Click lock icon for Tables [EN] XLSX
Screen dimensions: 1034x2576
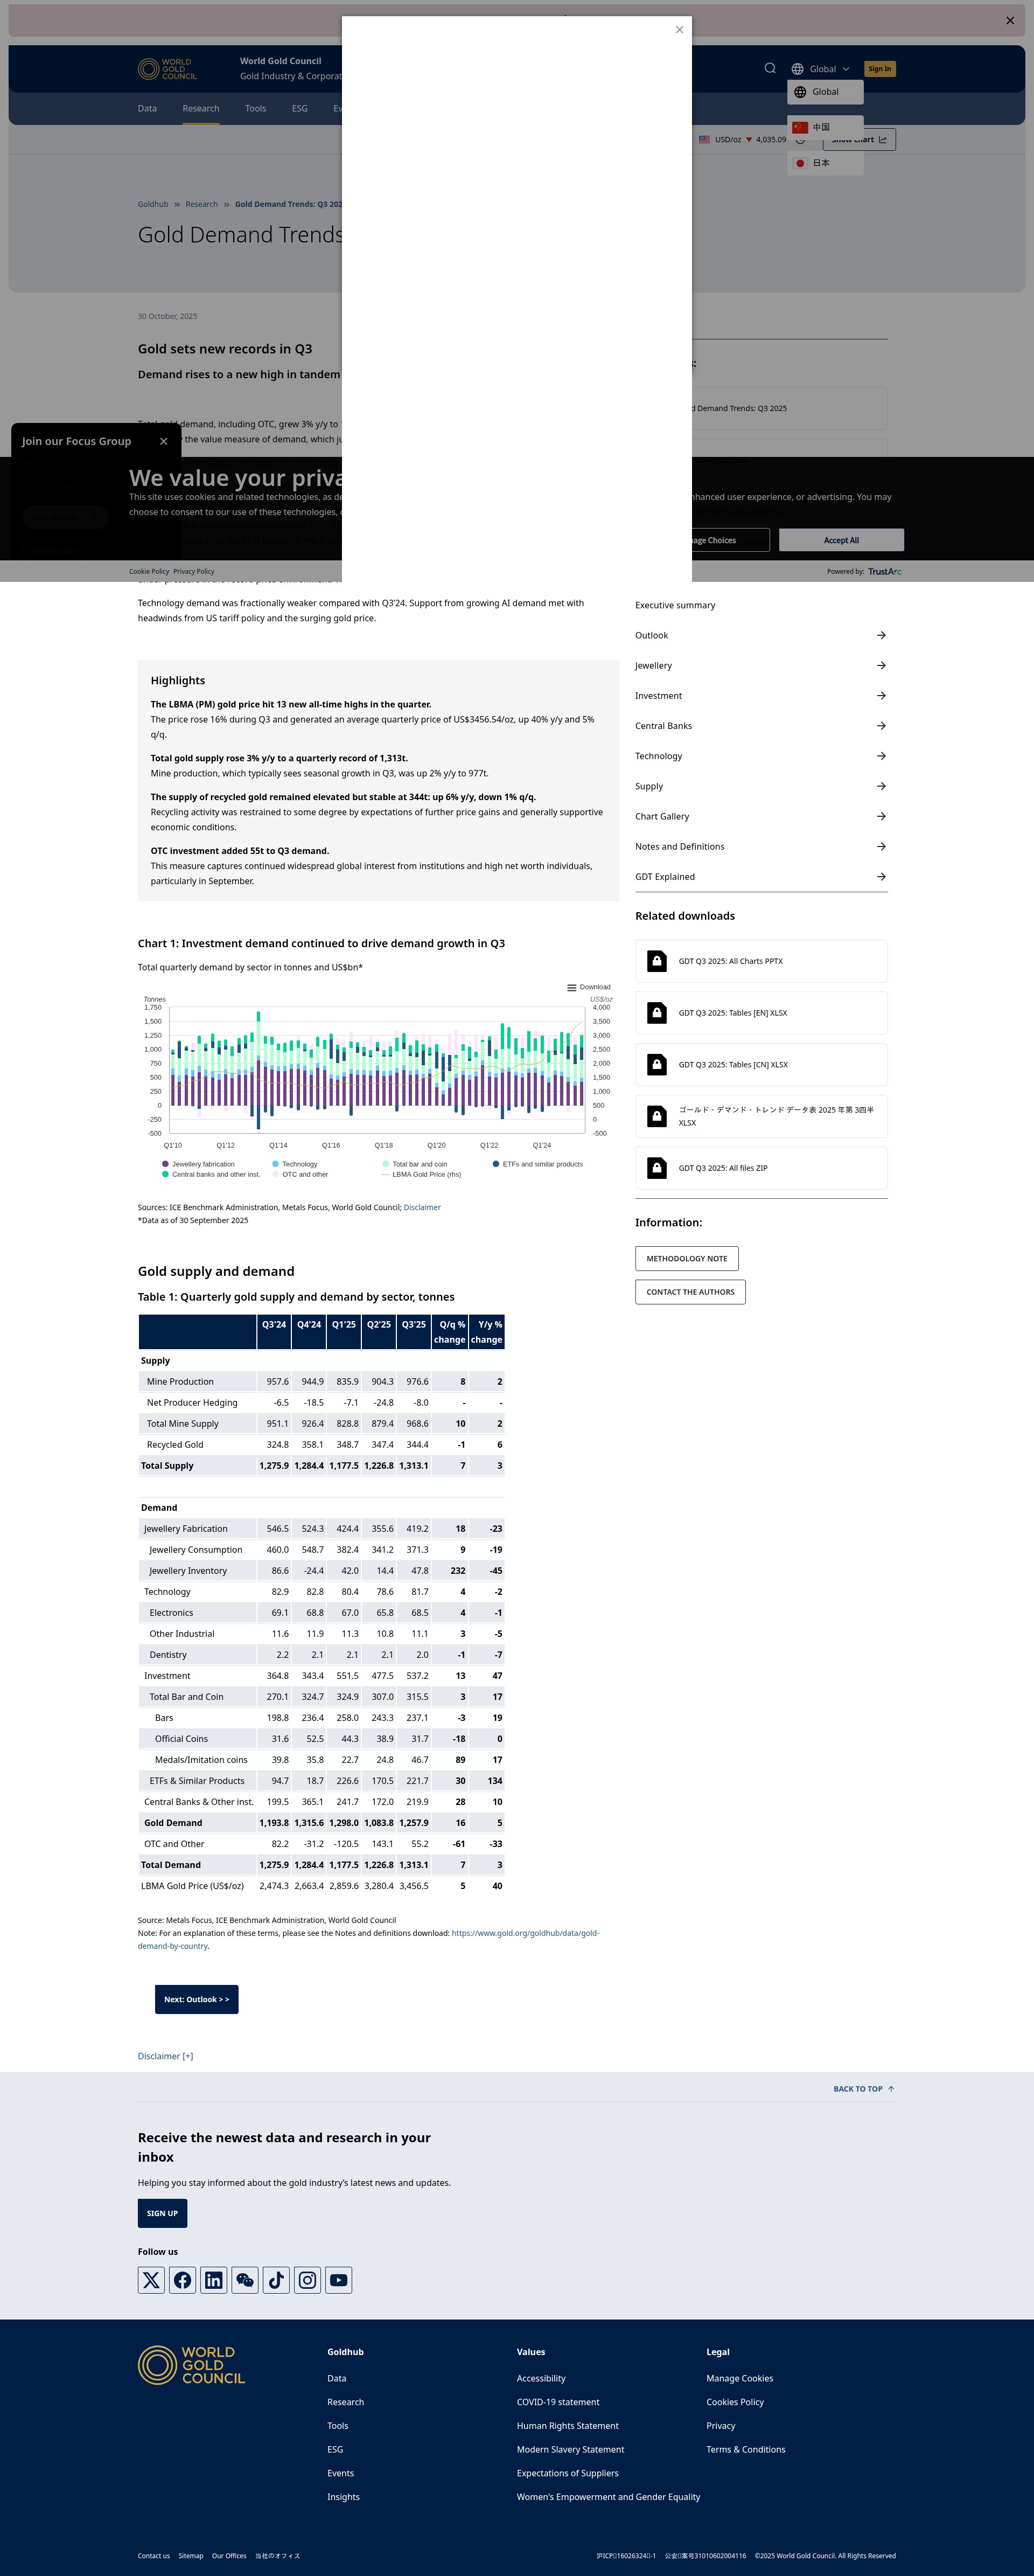tap(657, 1013)
